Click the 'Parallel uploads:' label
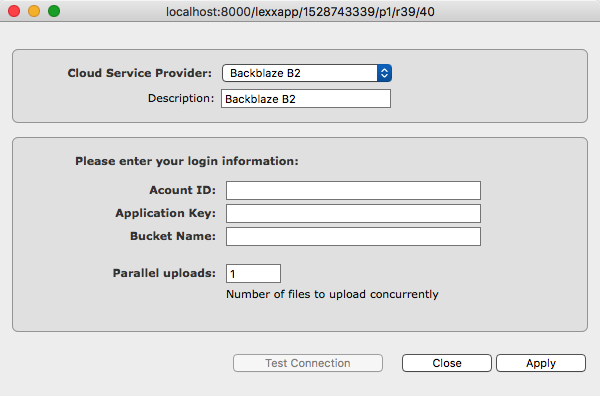This screenshot has height=396, width=600. click(164, 273)
